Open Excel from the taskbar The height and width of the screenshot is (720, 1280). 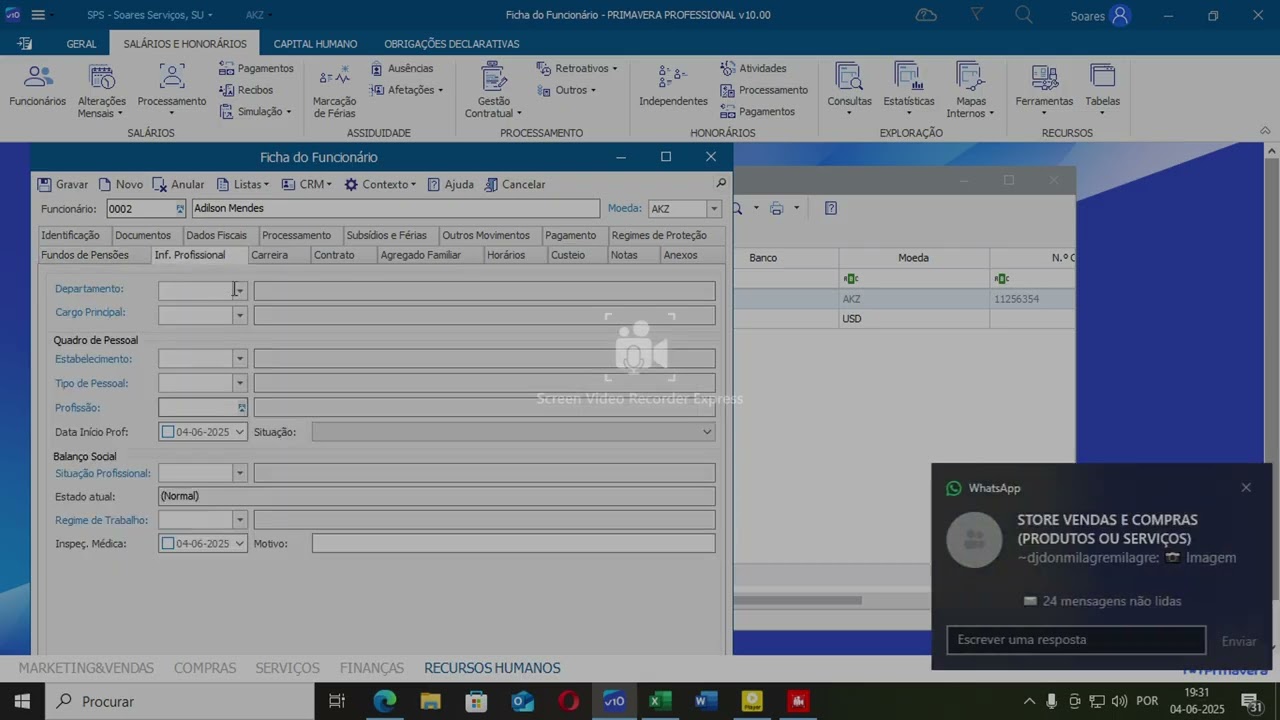tap(660, 701)
